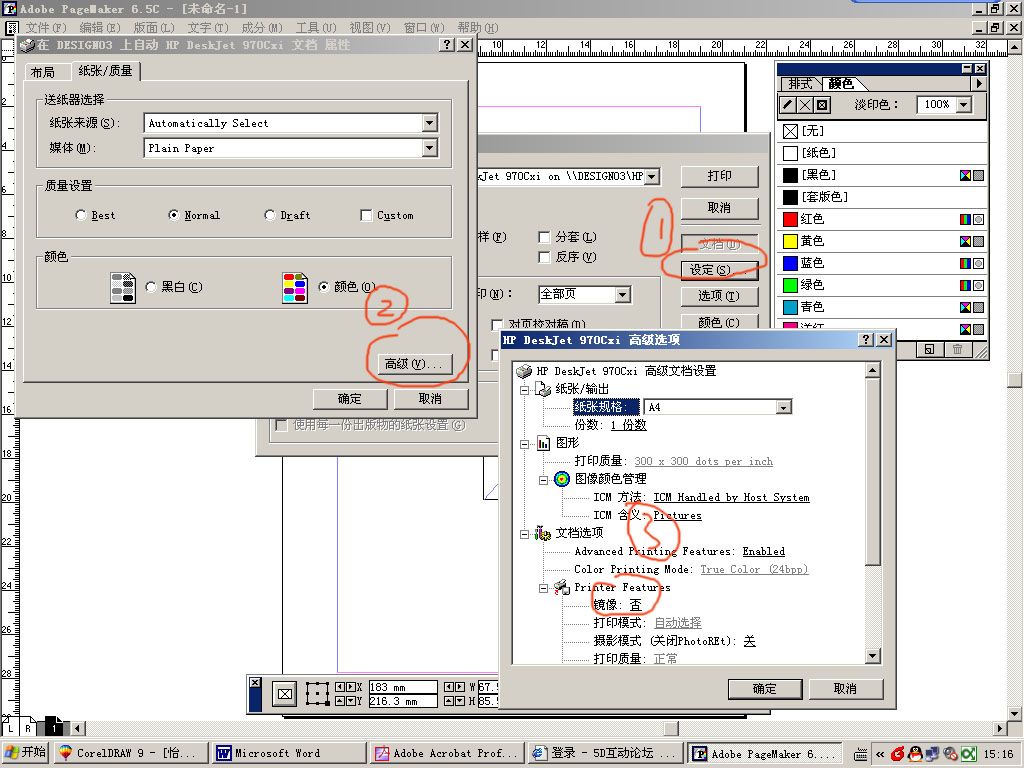Click the 图形 chart icon in tree
The image size is (1024, 768).
click(544, 443)
